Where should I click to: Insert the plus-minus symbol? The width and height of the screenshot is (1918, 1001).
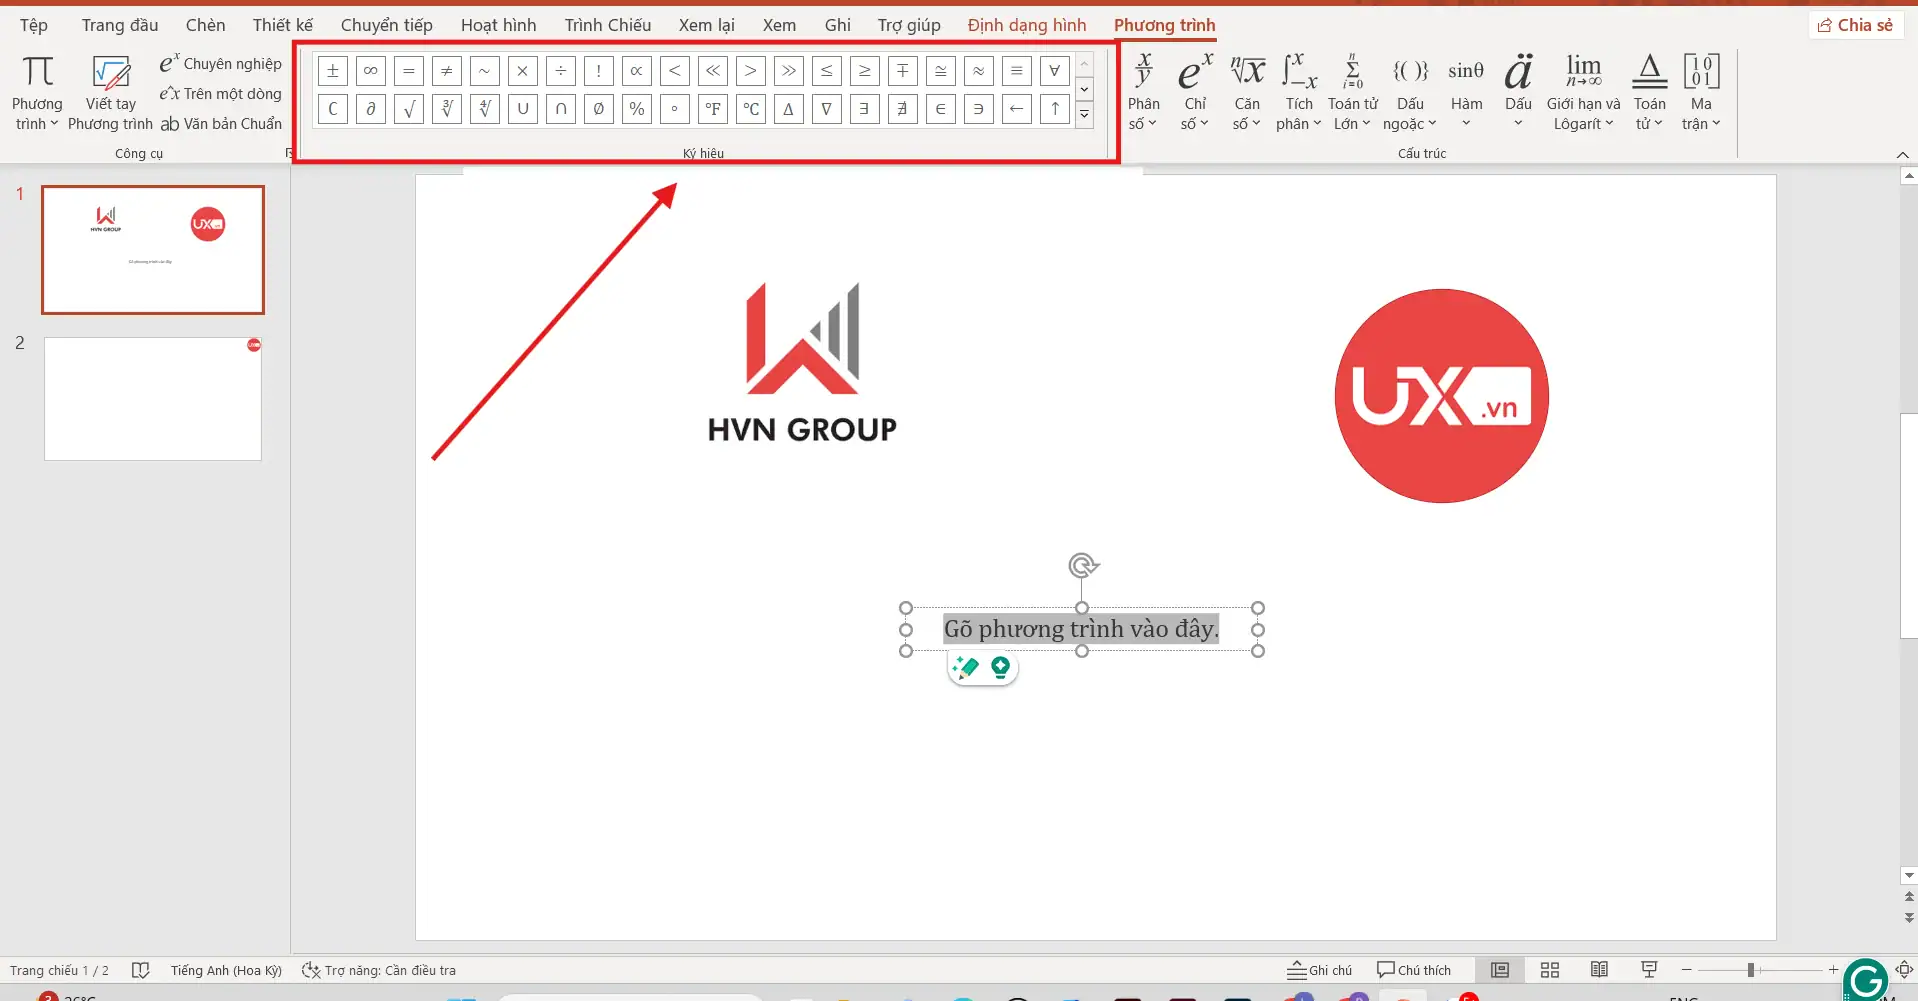tap(332, 71)
